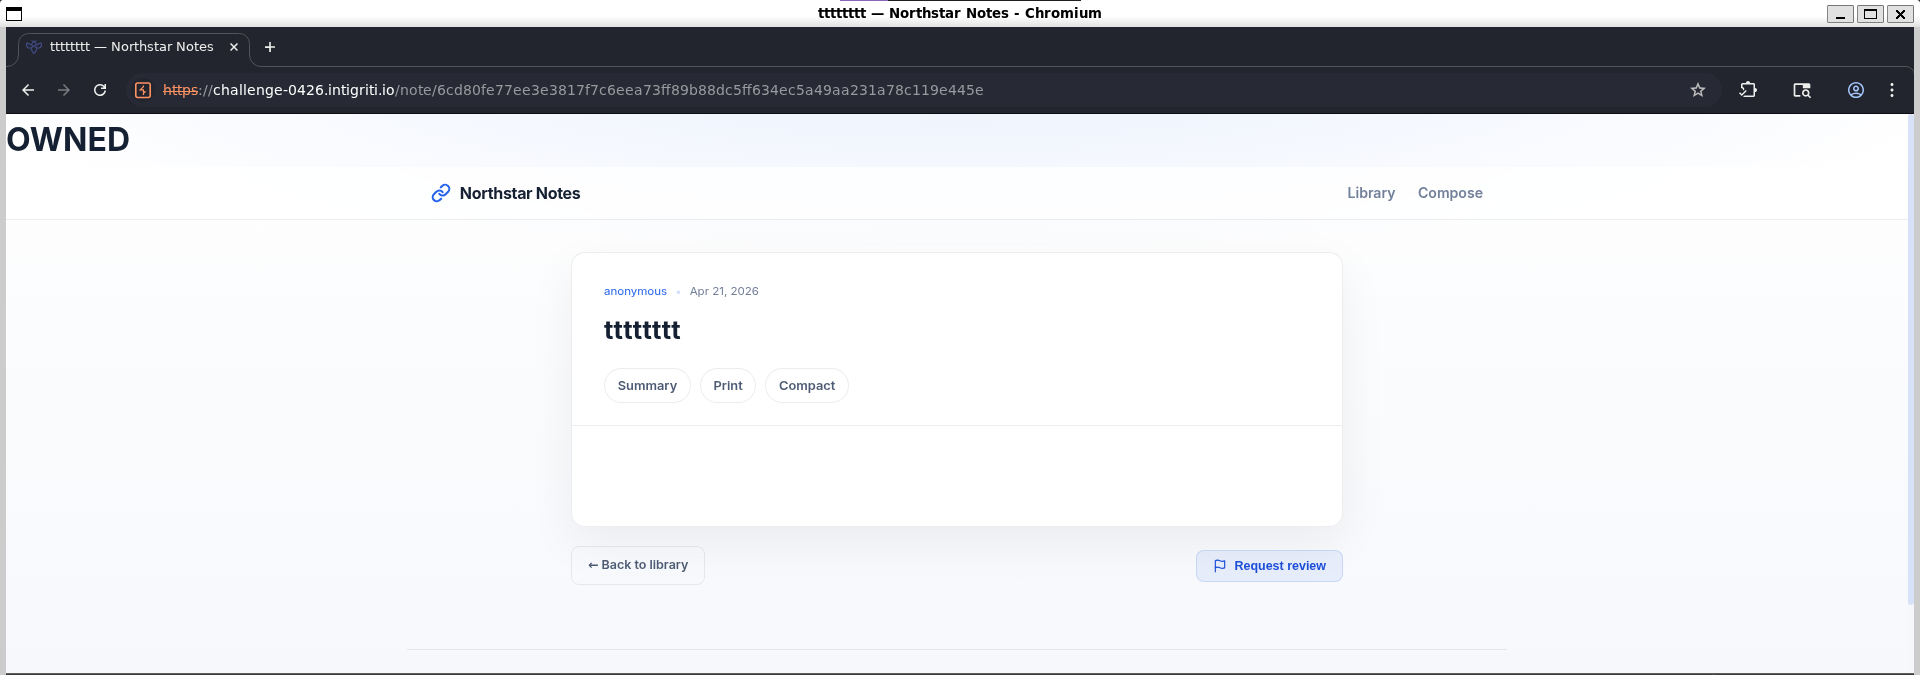Viewport: 1920px width, 675px height.
Task: Open the Chromium three-dot menu
Action: (x=1892, y=90)
